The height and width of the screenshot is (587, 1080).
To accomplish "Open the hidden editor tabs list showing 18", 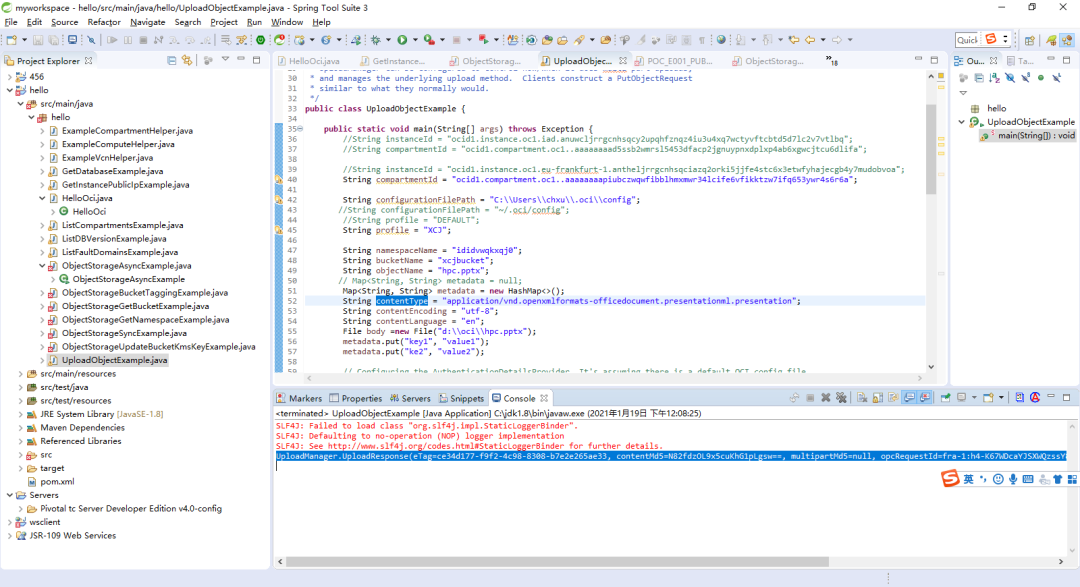I will (x=832, y=60).
